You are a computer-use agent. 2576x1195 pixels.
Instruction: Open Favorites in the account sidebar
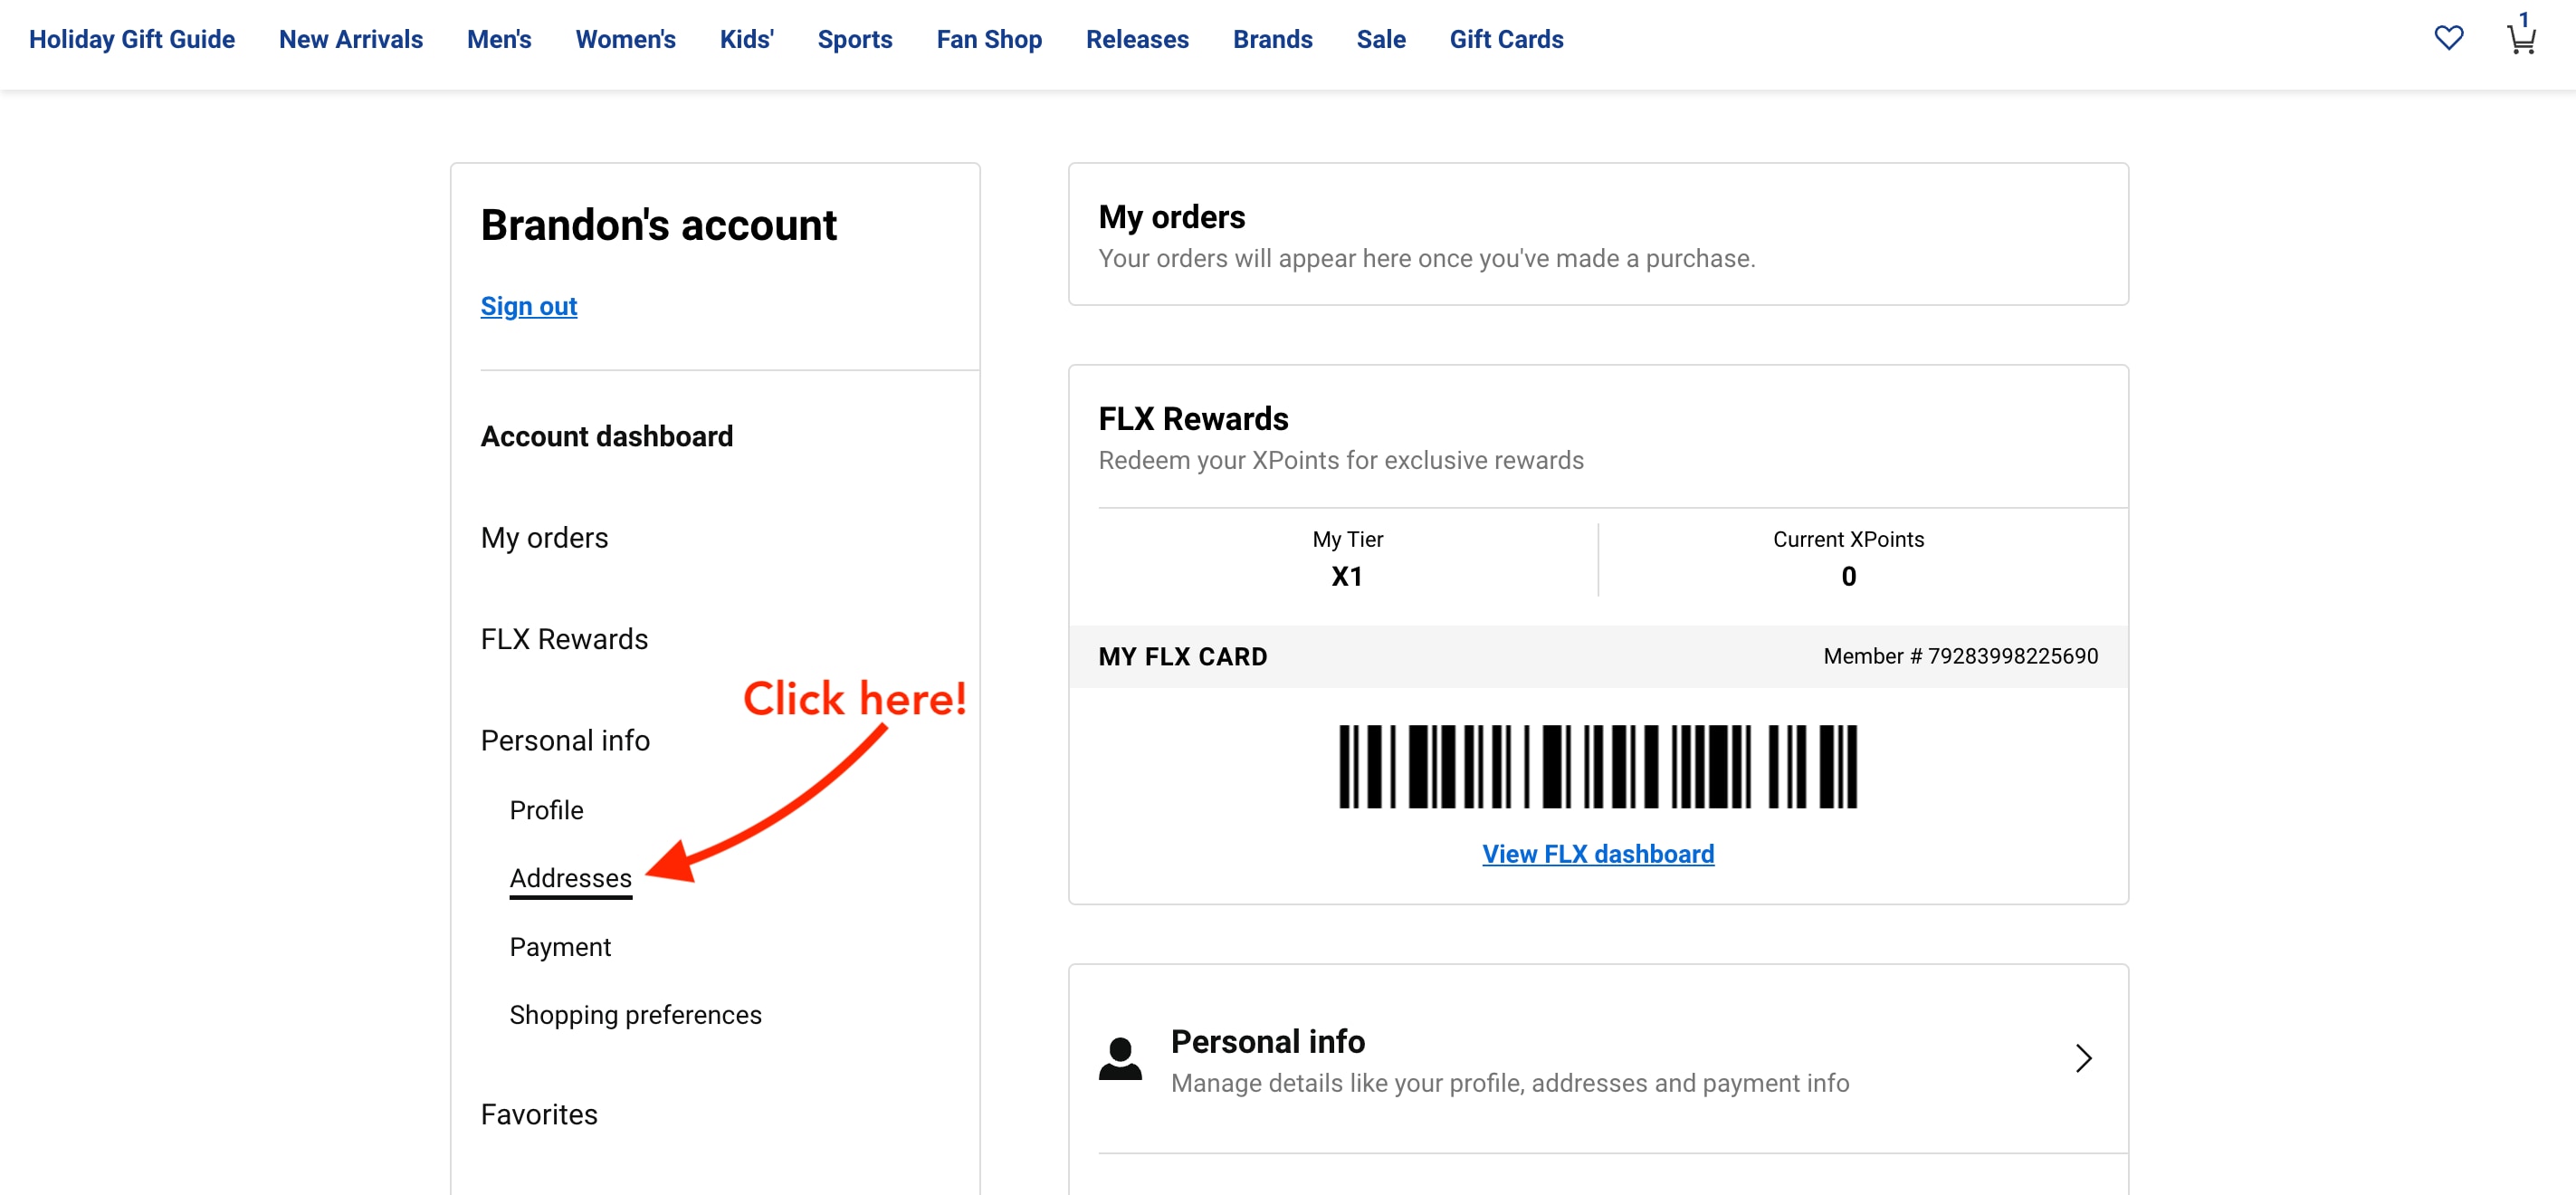pos(539,1113)
